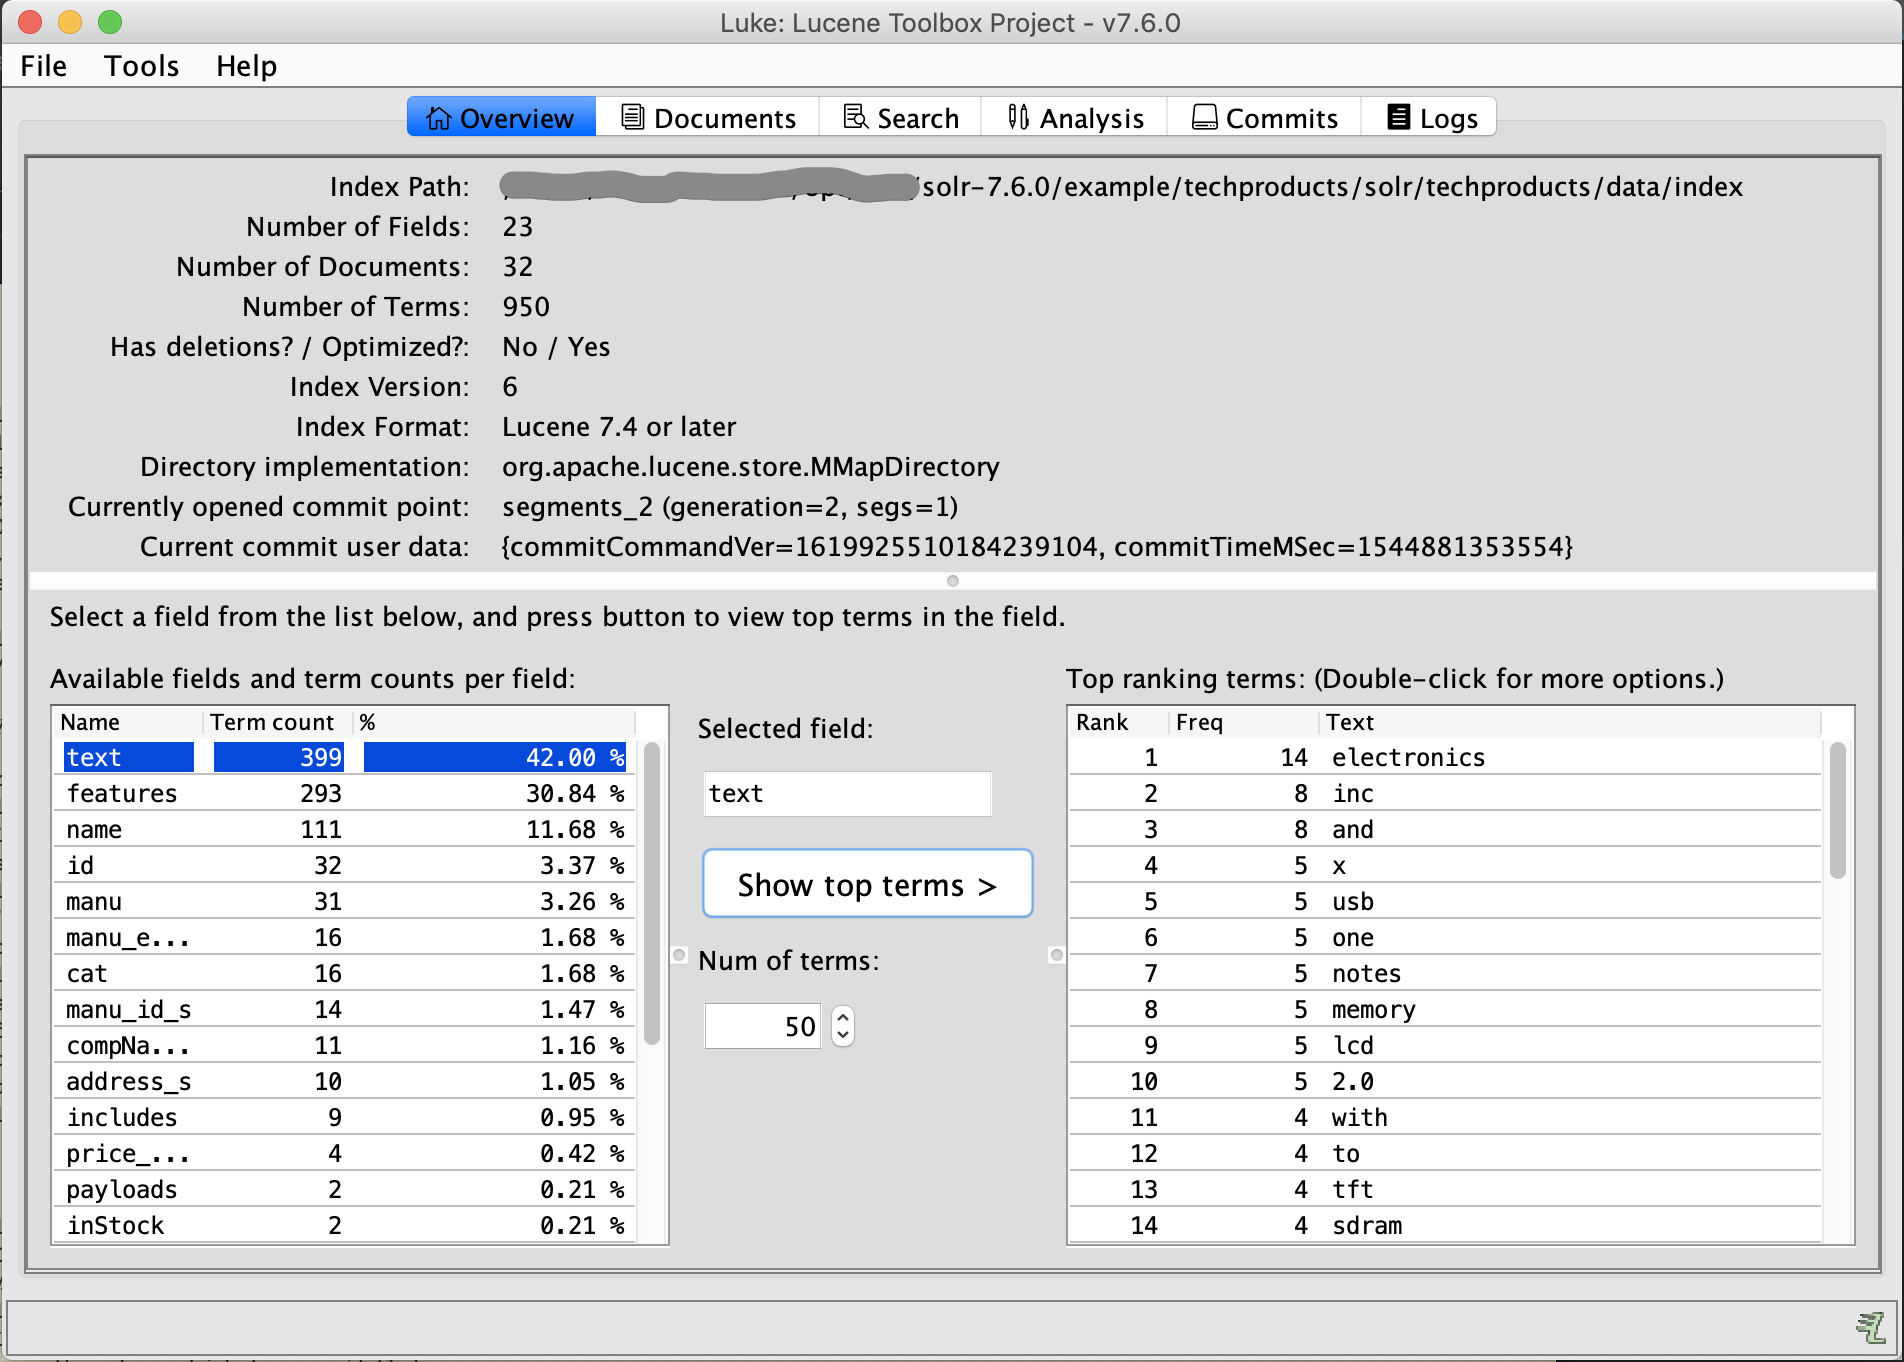Select the 'price_...' field row
Image resolution: width=1904 pixels, height=1362 pixels.
tap(346, 1153)
